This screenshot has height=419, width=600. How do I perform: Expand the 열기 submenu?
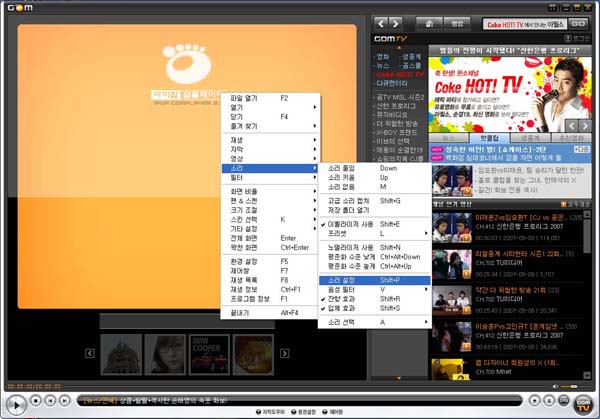(x=270, y=108)
